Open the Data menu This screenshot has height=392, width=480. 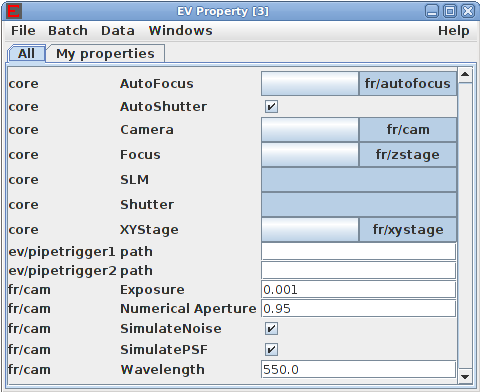[x=118, y=31]
